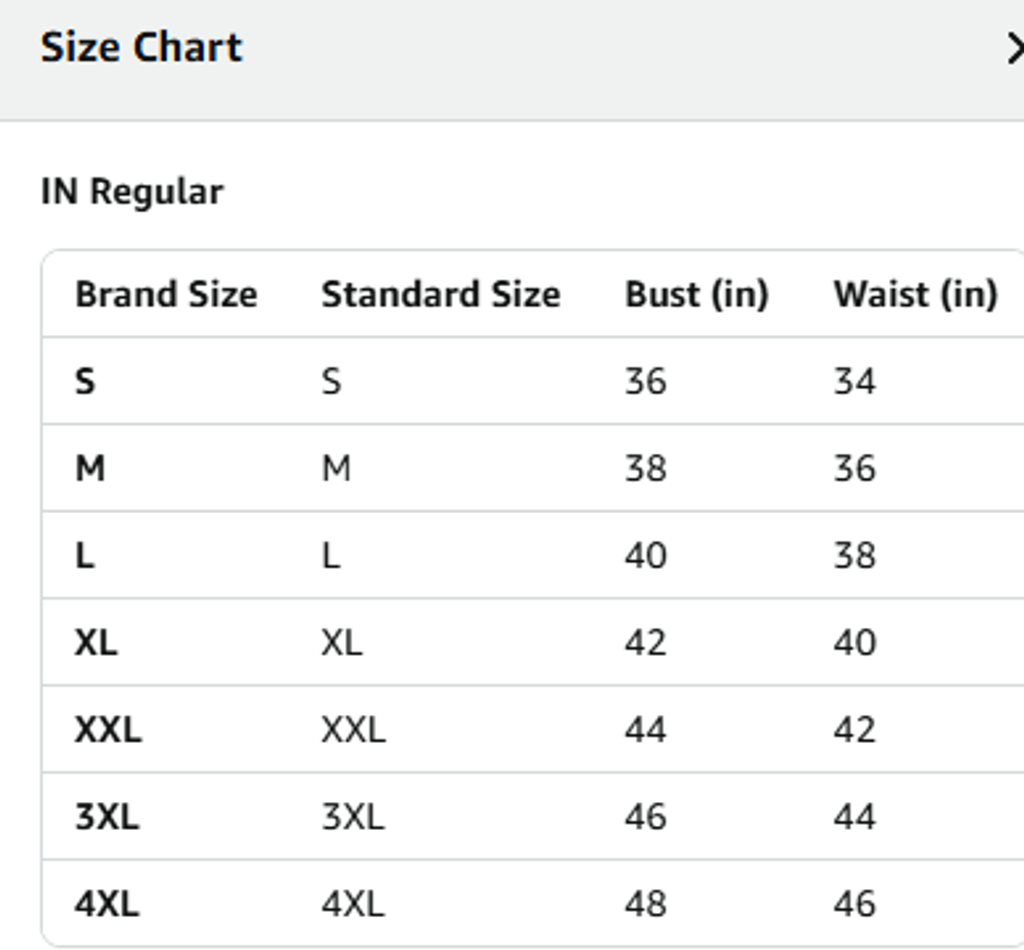Click the Standard Size column header
Viewport: 1024px width, 950px height.
(440, 294)
